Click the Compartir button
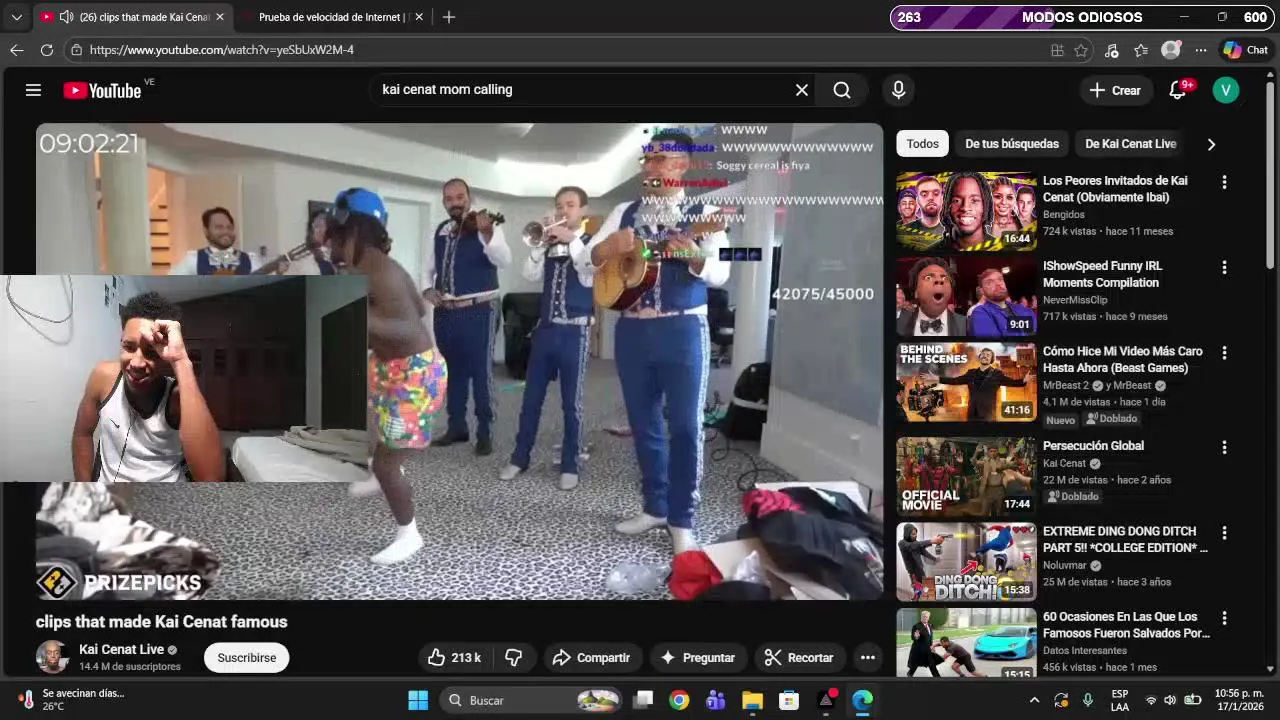Image resolution: width=1280 pixels, height=720 pixels. (x=591, y=657)
